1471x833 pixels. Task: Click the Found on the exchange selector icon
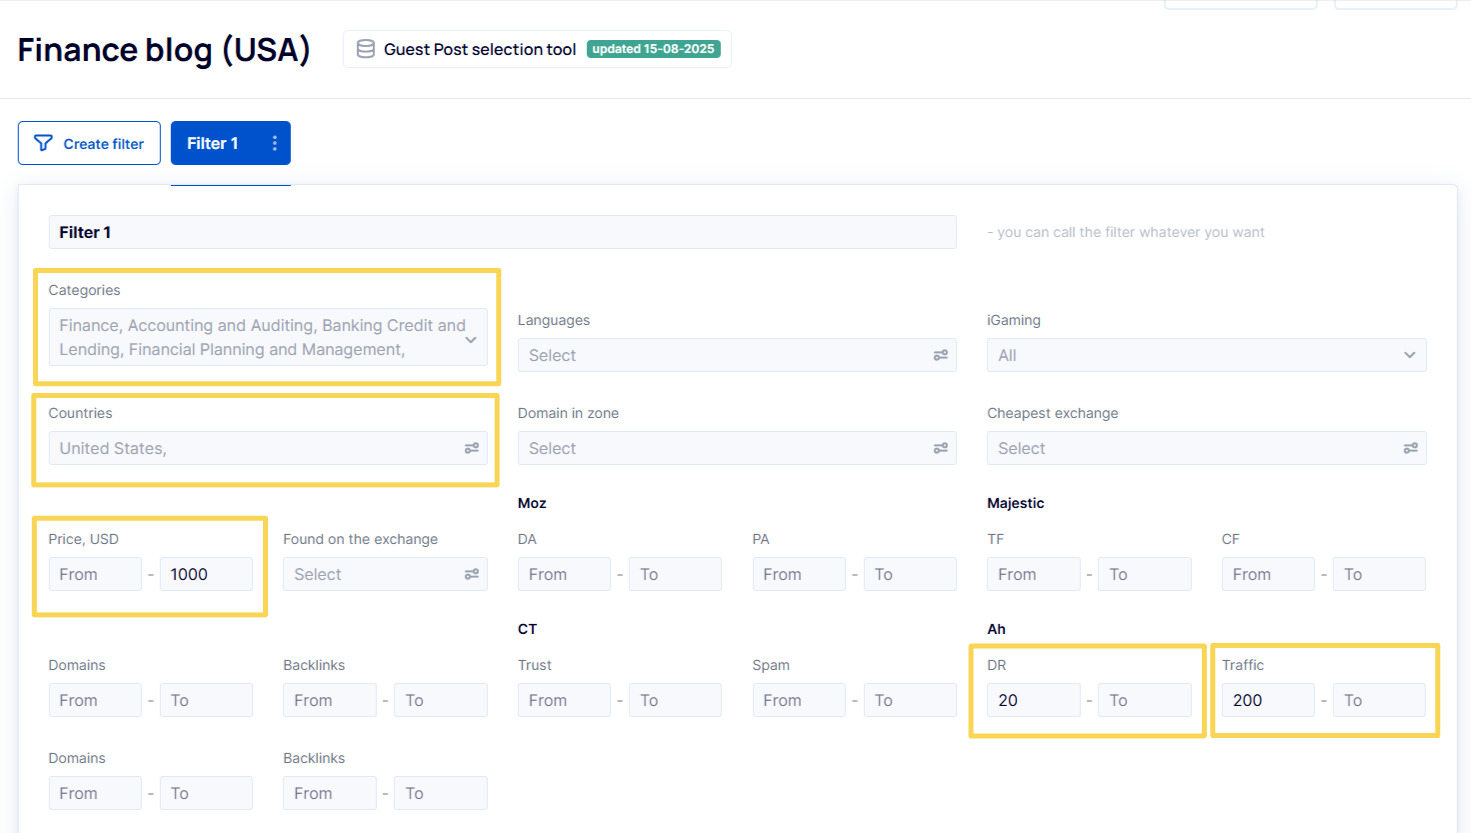tap(471, 574)
